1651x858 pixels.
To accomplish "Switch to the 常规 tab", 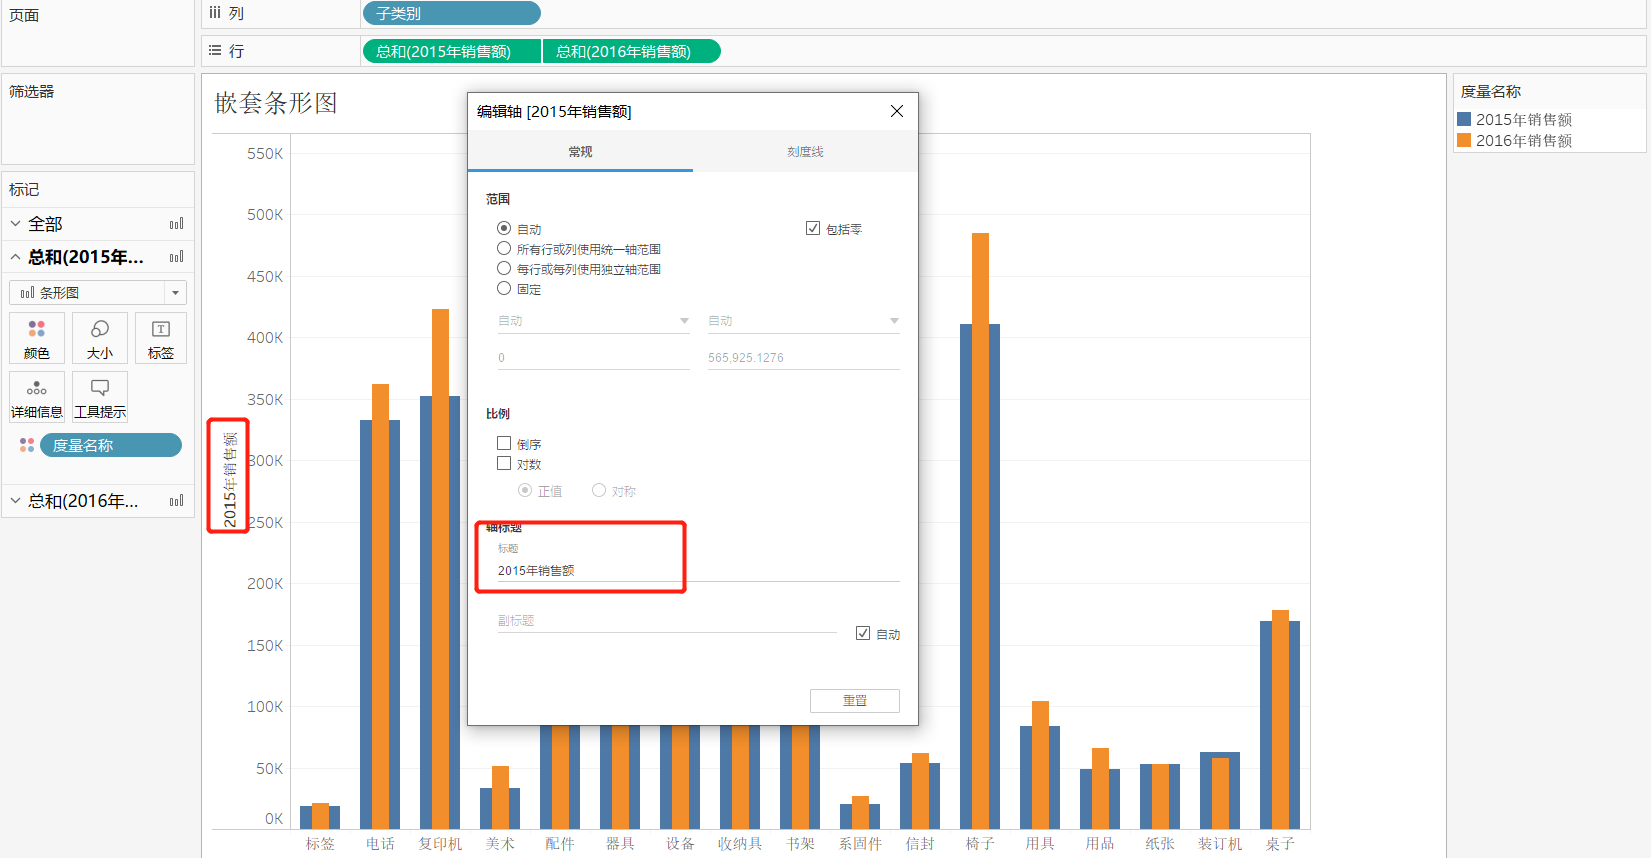I will (x=580, y=152).
